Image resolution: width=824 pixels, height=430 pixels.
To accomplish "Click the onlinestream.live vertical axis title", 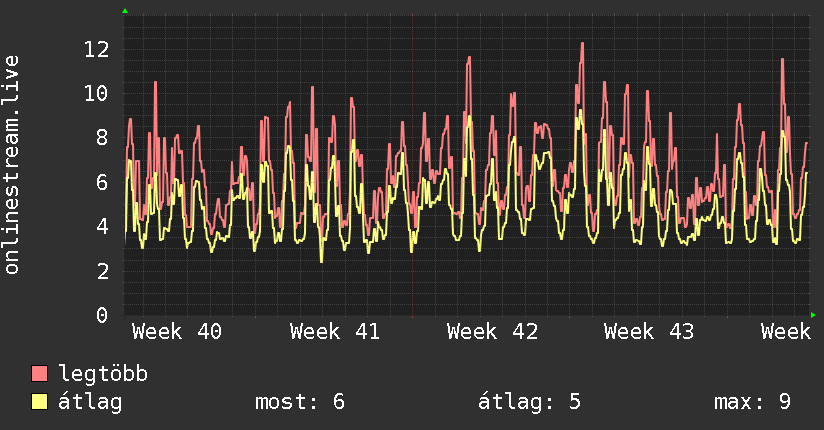I will point(11,165).
